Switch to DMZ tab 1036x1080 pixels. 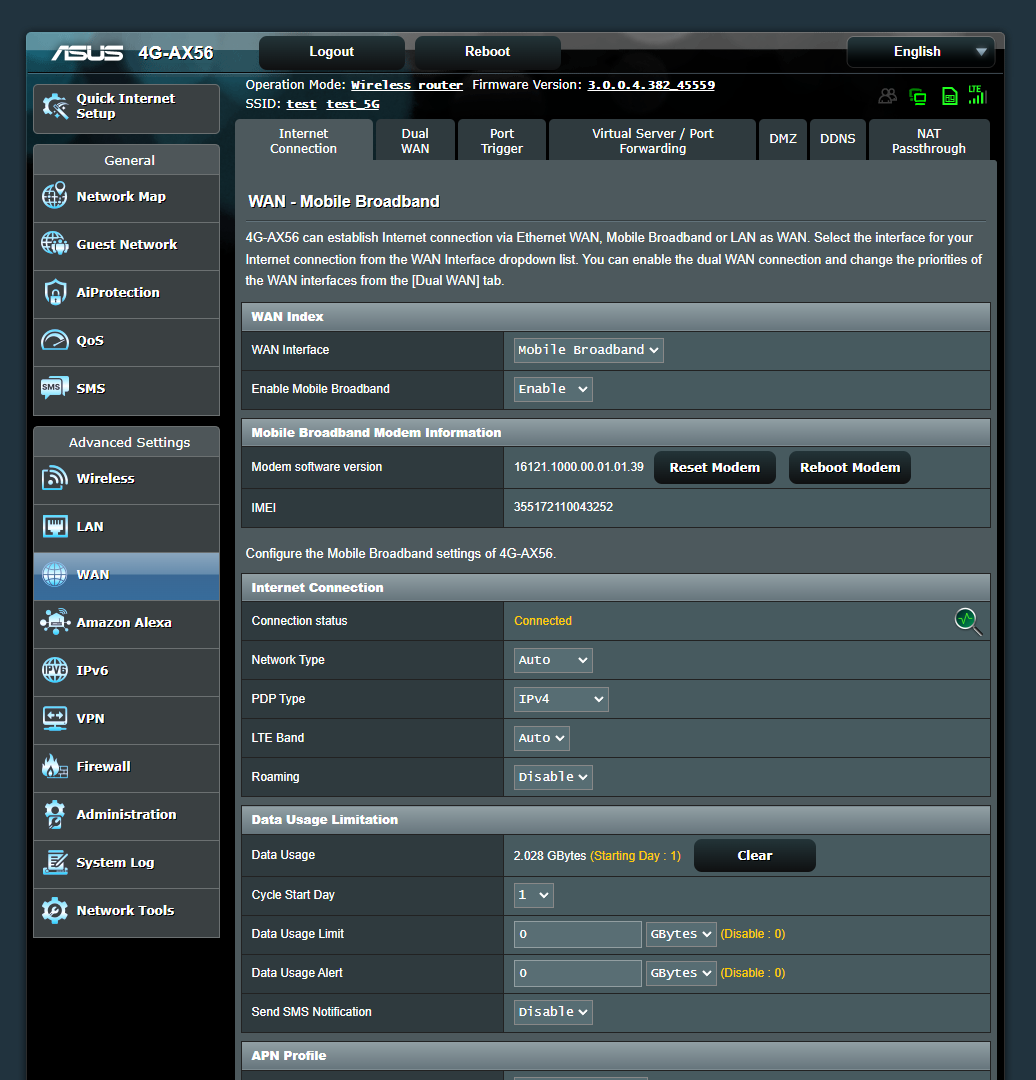(x=783, y=140)
